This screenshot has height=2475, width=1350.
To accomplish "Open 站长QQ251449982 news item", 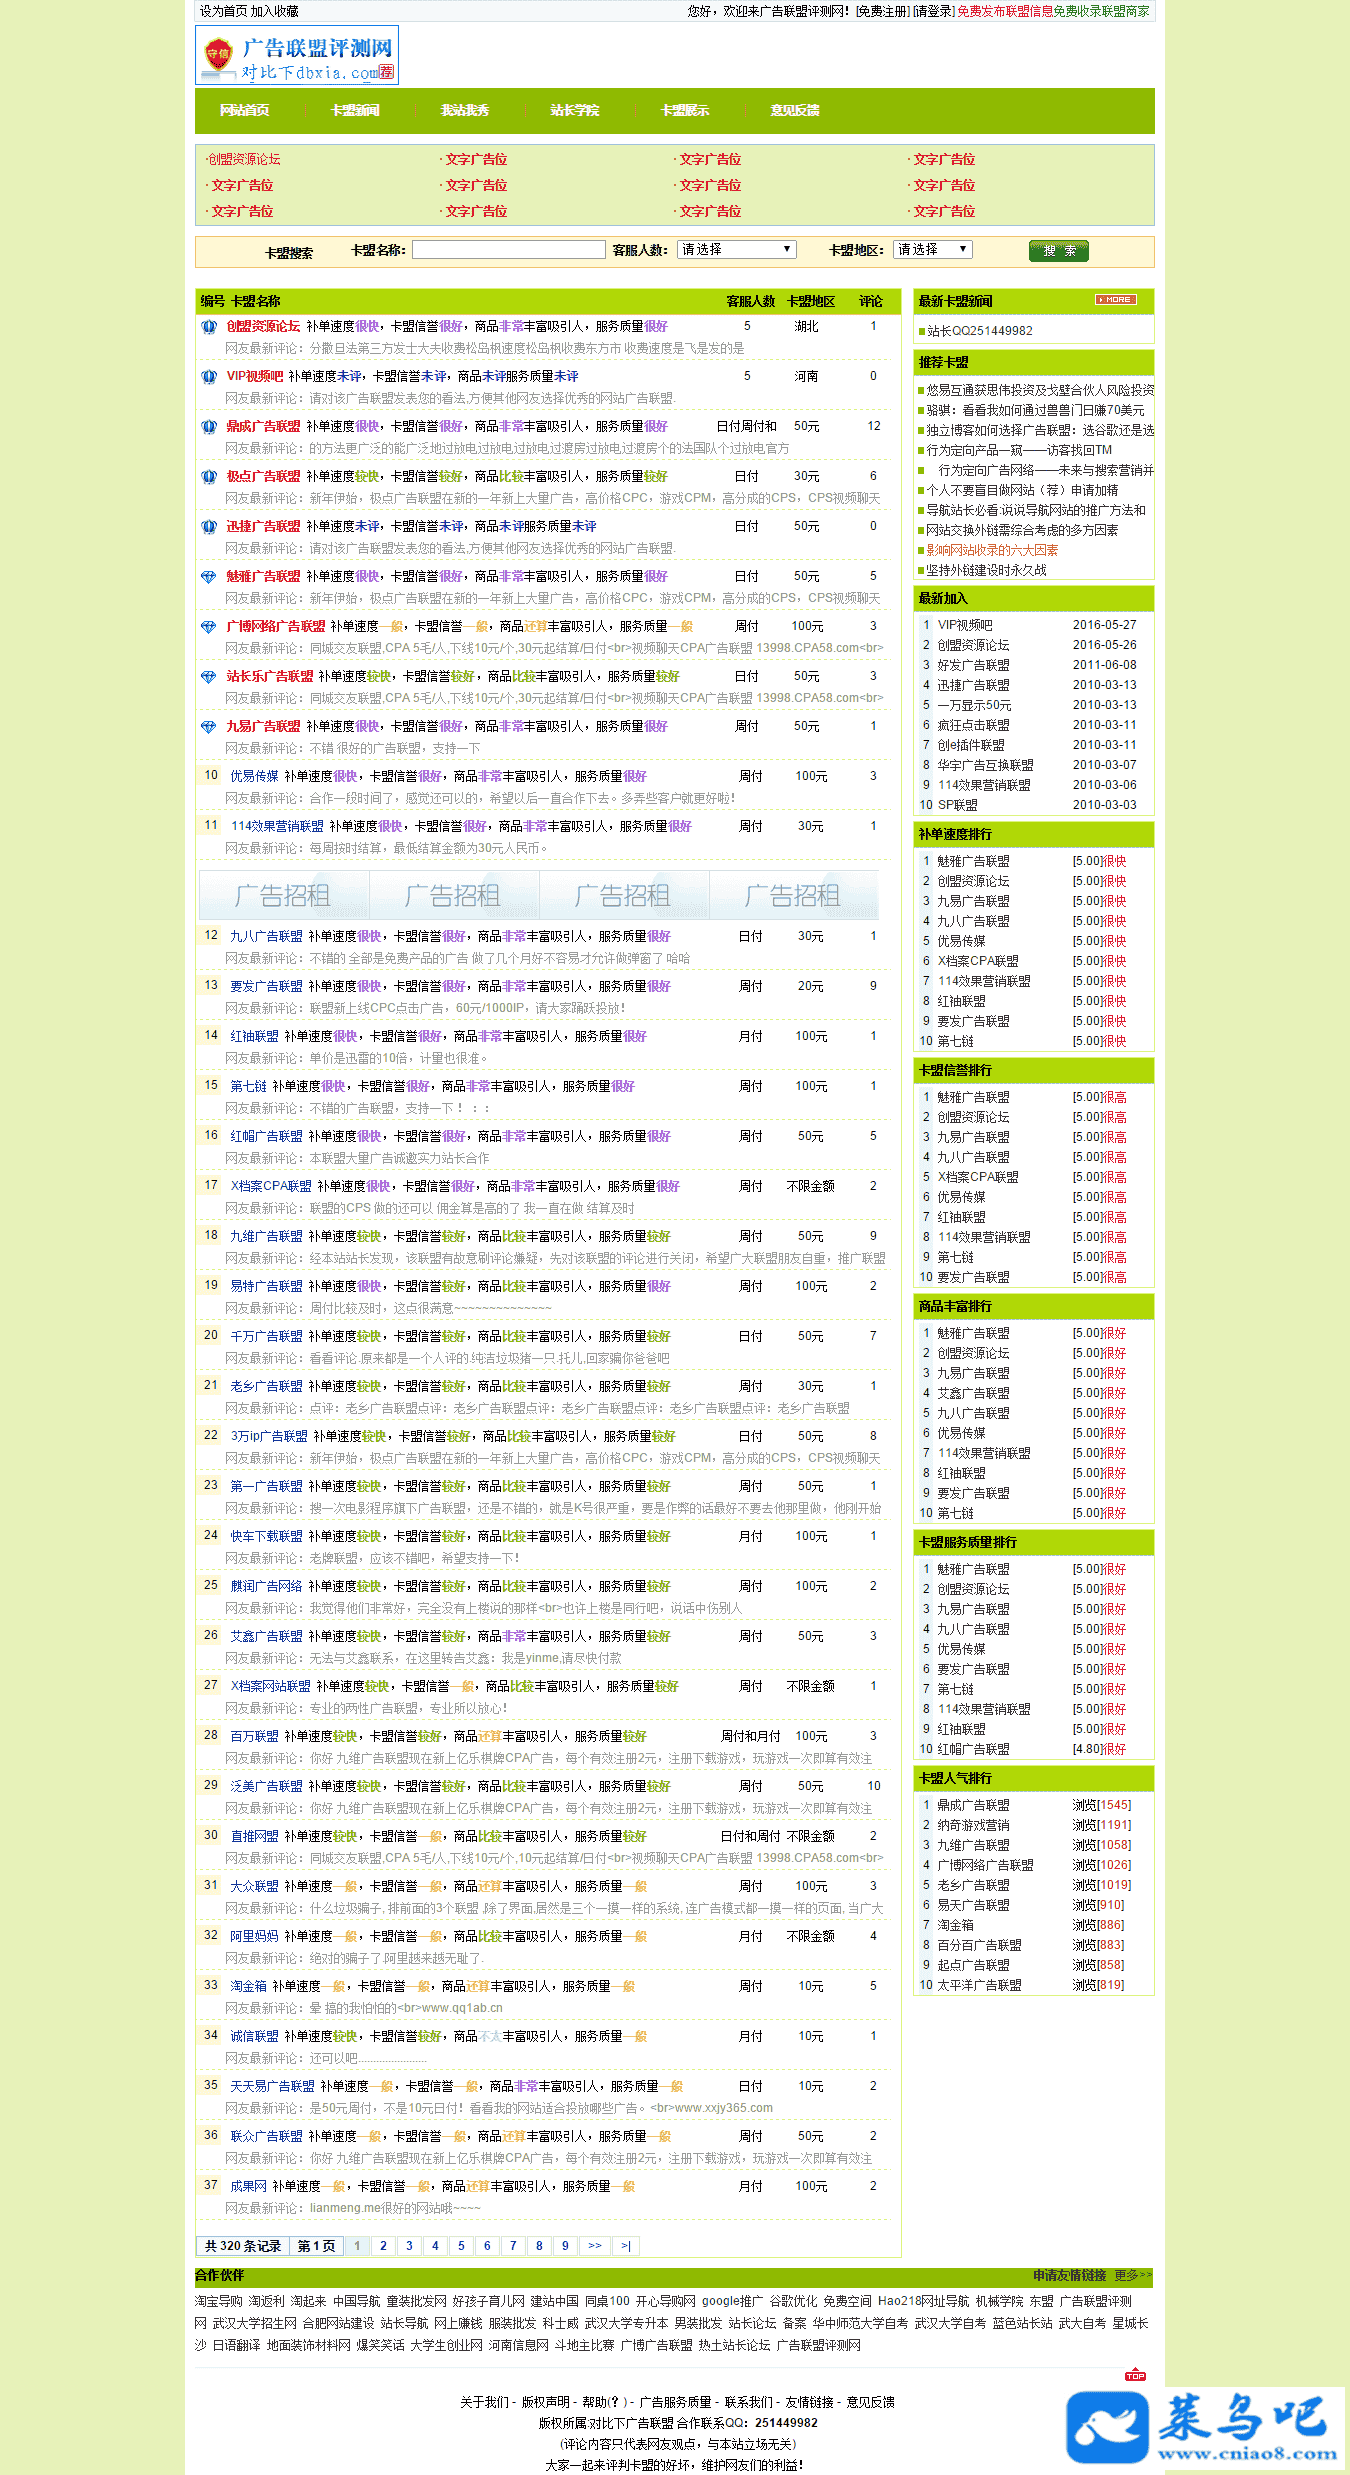I will [x=980, y=331].
